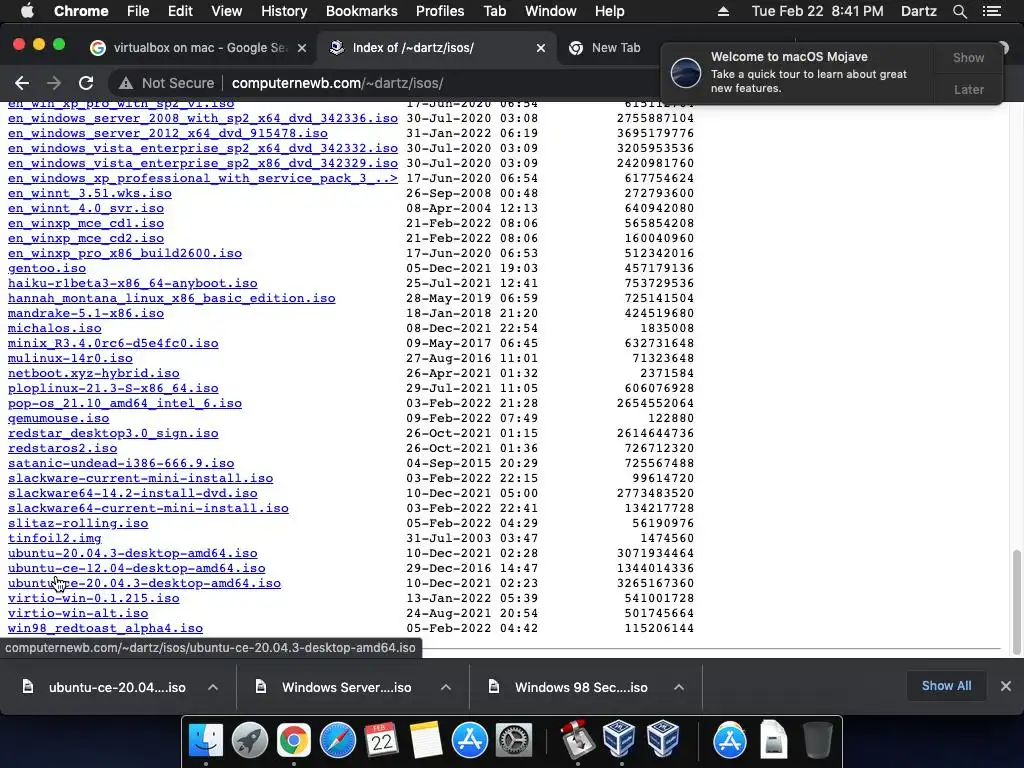The height and width of the screenshot is (768, 1024).
Task: Click the Chrome icon in the Dock
Action: pyautogui.click(x=293, y=741)
